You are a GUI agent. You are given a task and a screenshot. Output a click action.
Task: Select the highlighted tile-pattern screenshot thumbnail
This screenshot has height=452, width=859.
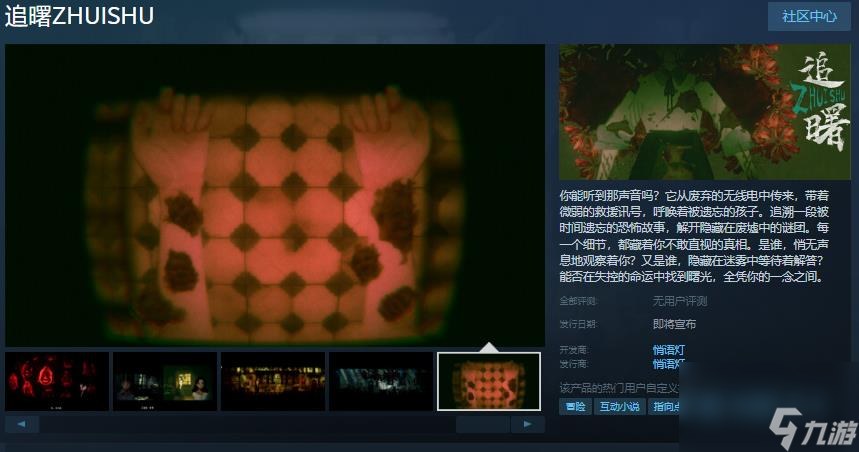[489, 381]
